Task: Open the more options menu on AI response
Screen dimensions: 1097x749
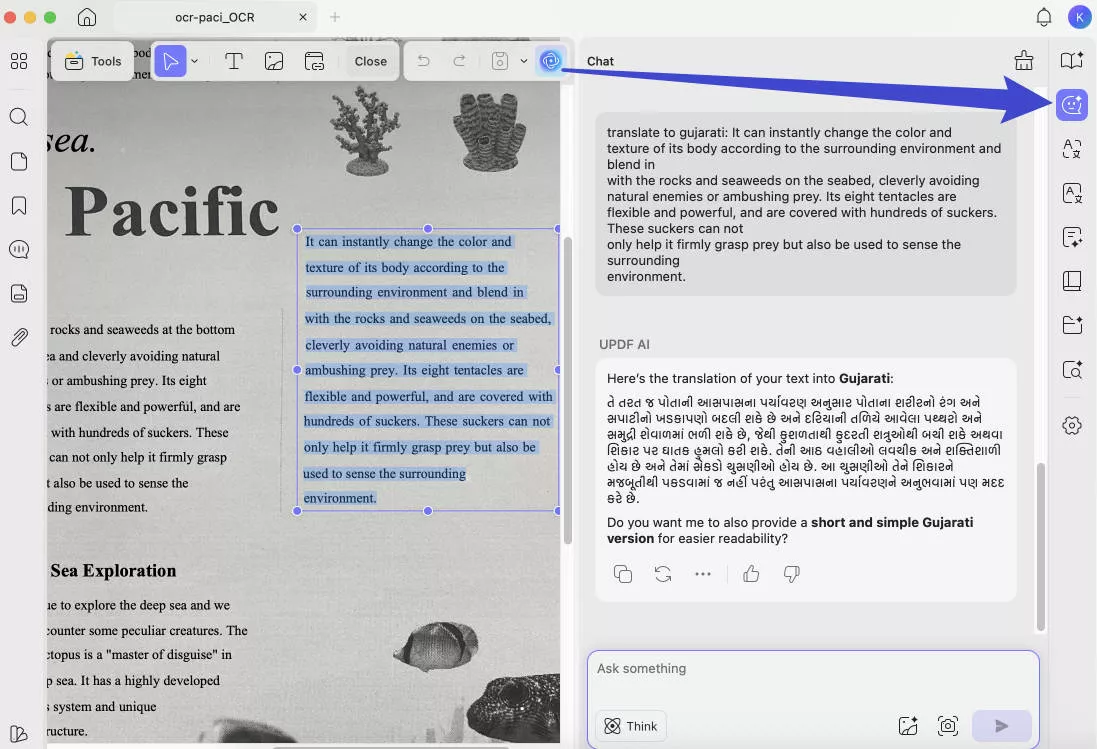Action: point(702,573)
